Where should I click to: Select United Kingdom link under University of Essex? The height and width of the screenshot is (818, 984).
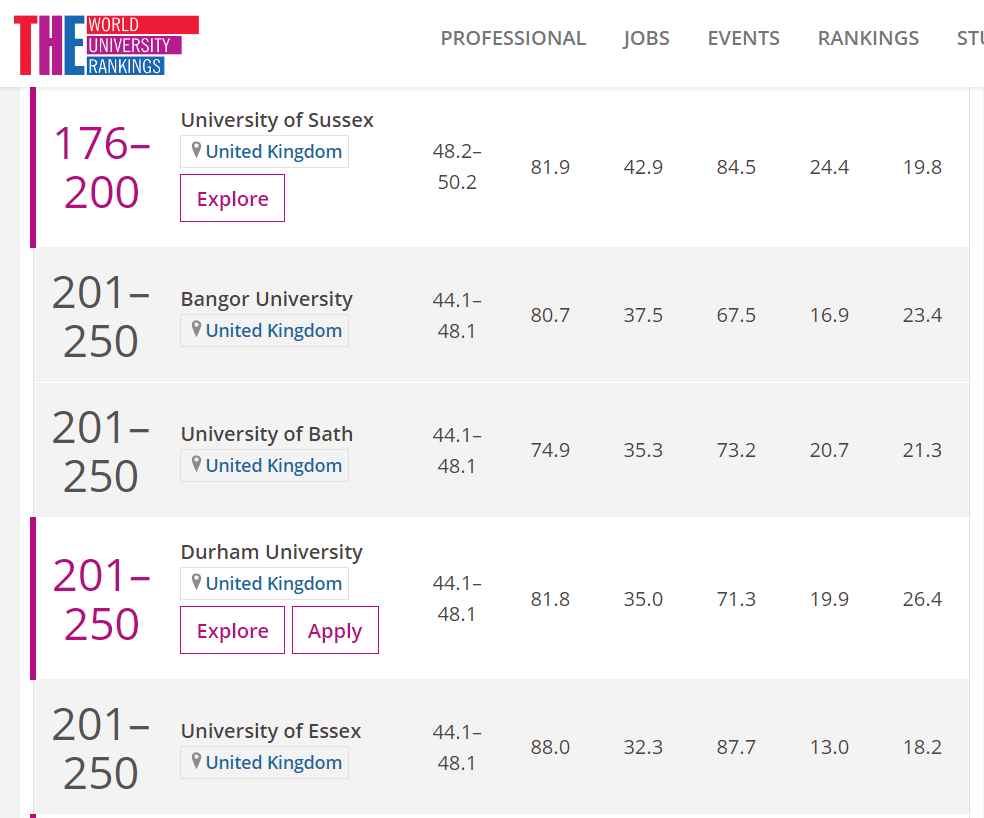273,762
